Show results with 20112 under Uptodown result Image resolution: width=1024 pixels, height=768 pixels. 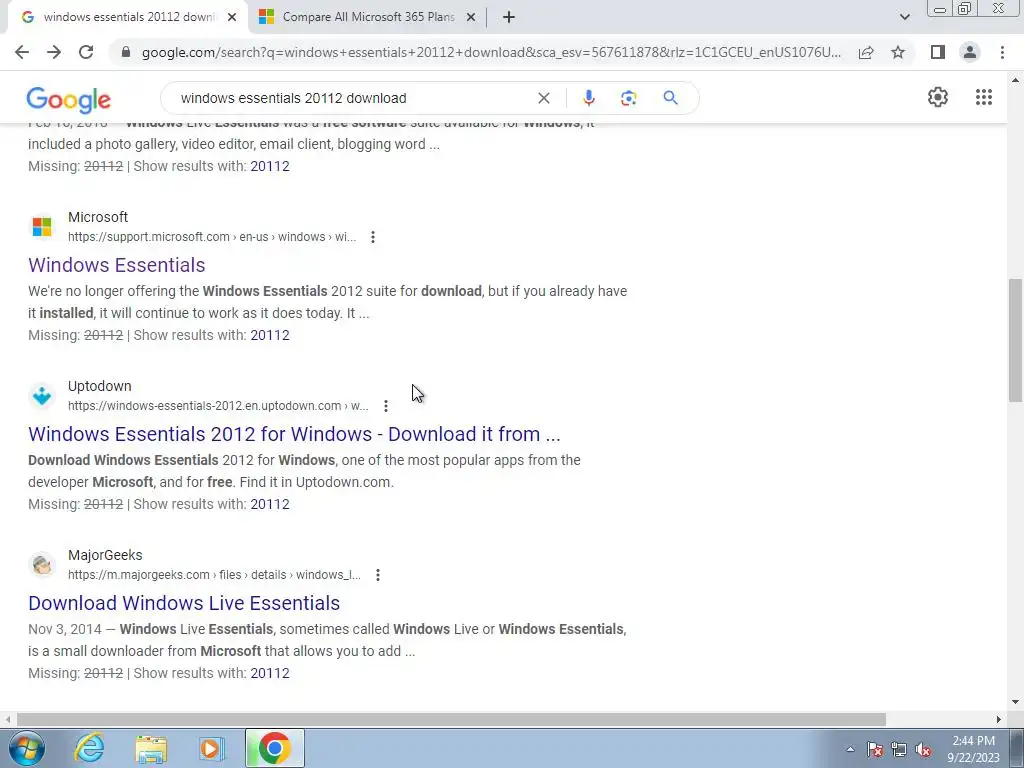click(x=270, y=504)
